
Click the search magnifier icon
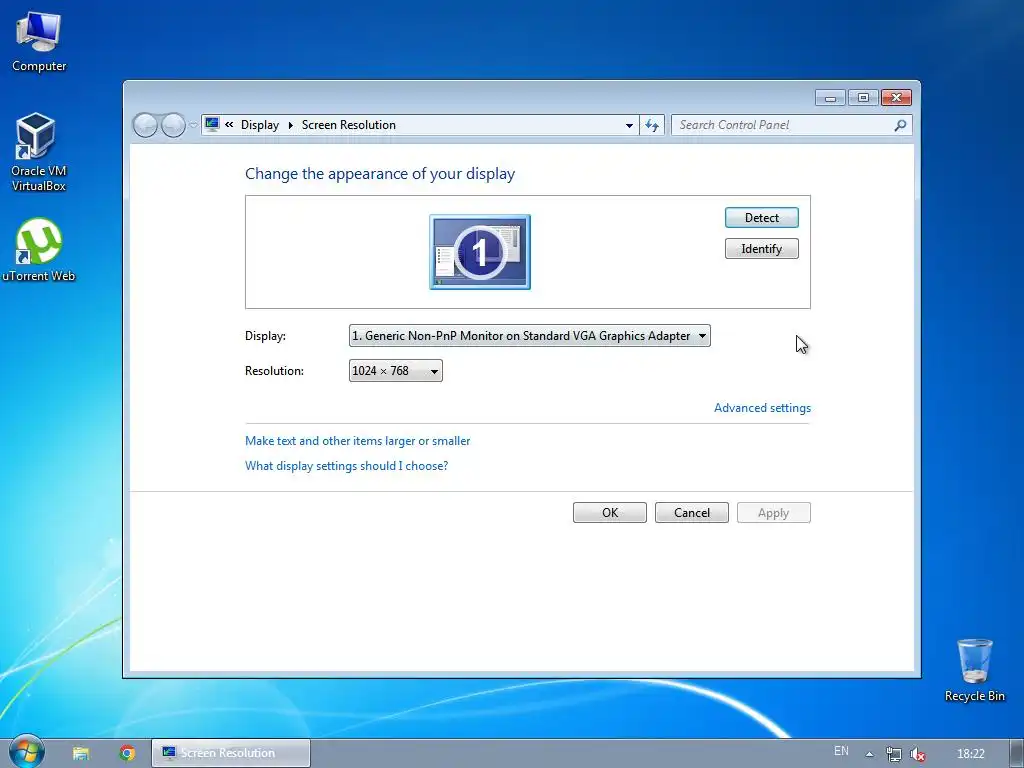coord(900,125)
